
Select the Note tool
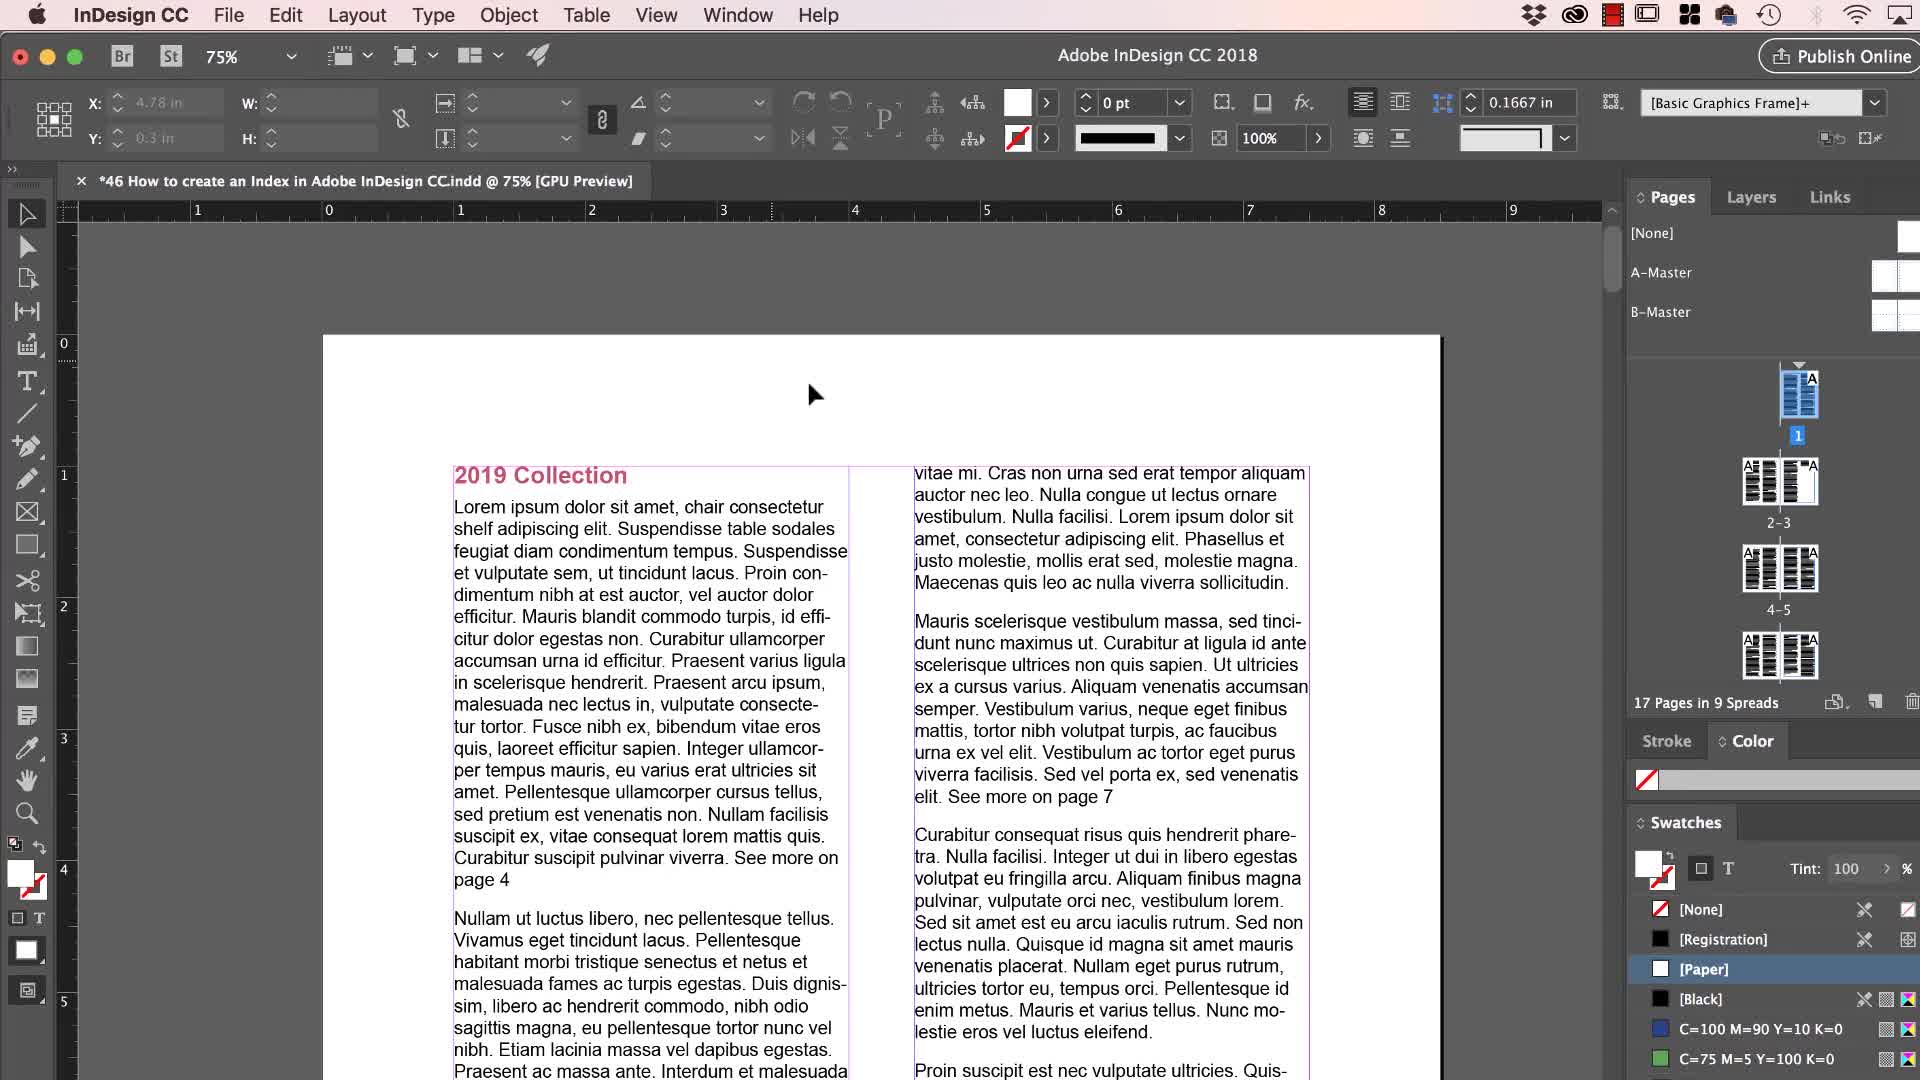coord(27,715)
